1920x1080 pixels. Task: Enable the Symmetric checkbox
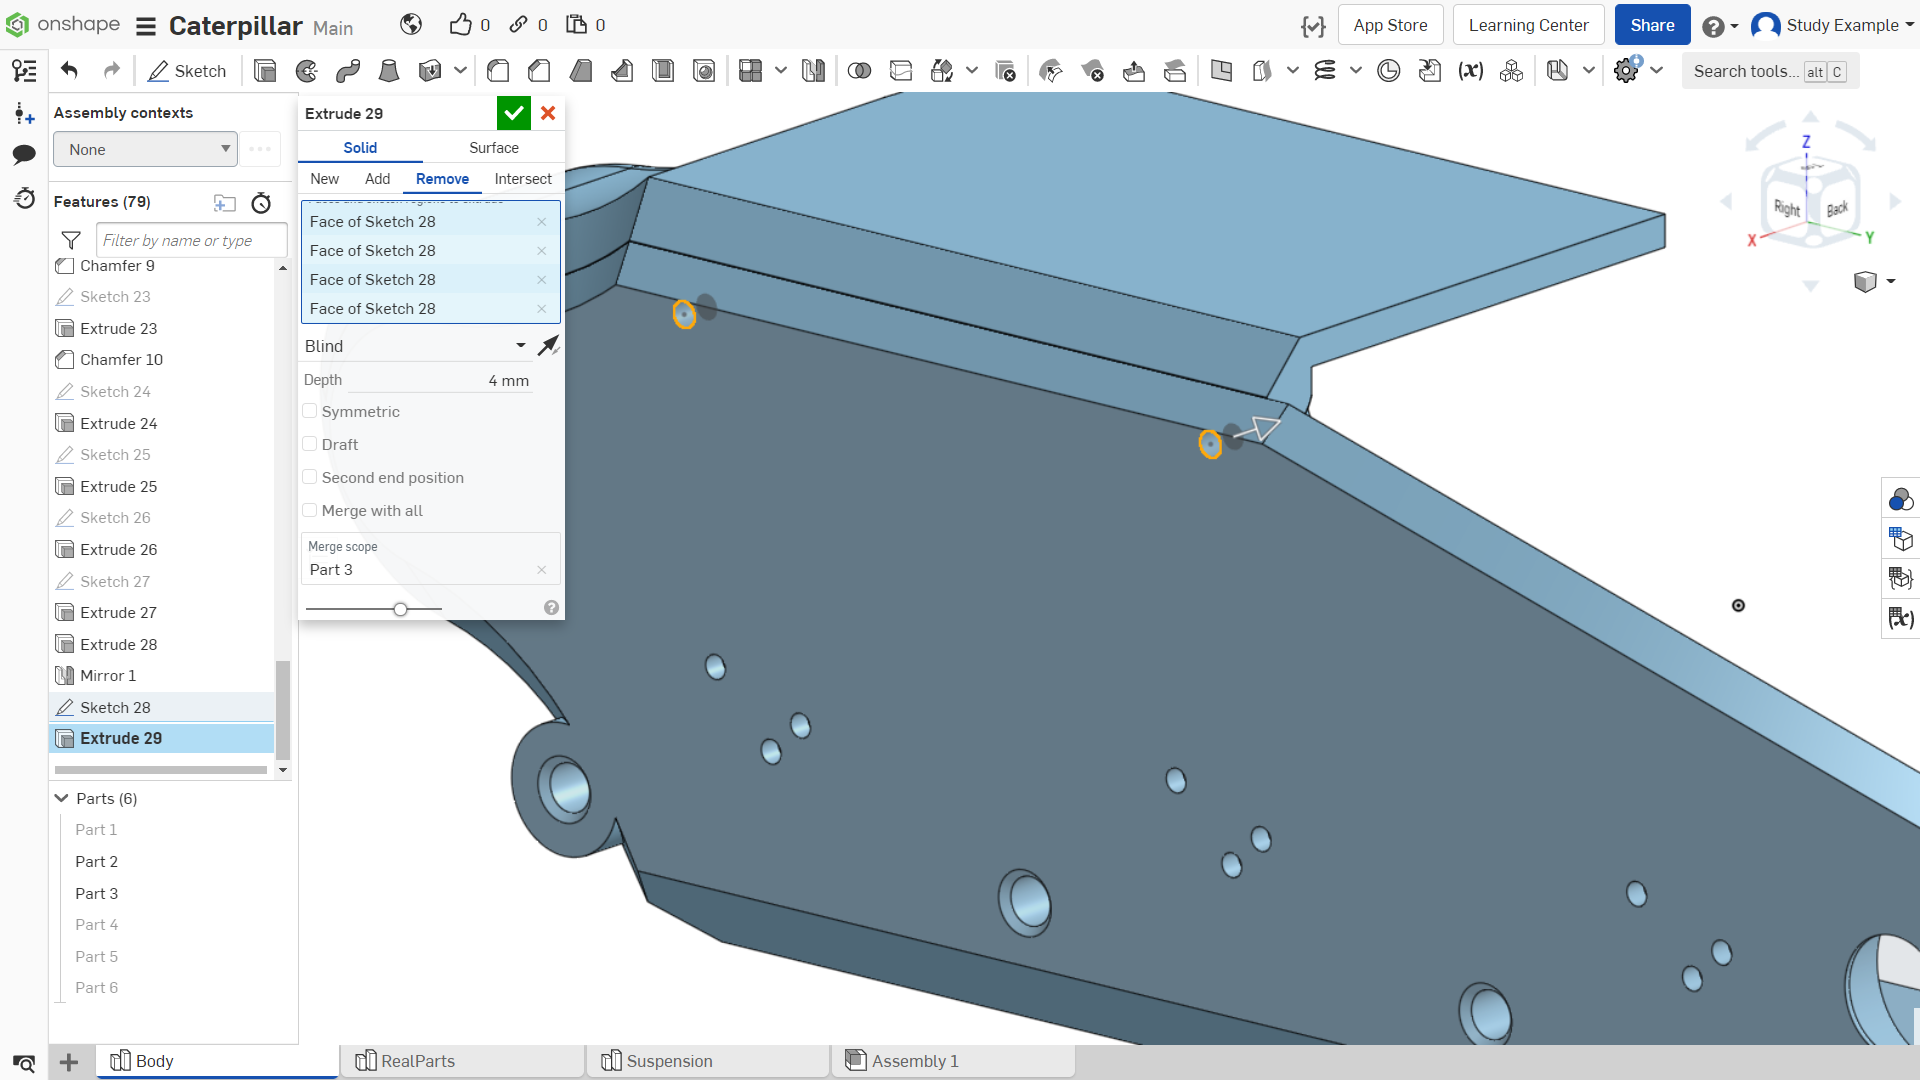point(310,411)
